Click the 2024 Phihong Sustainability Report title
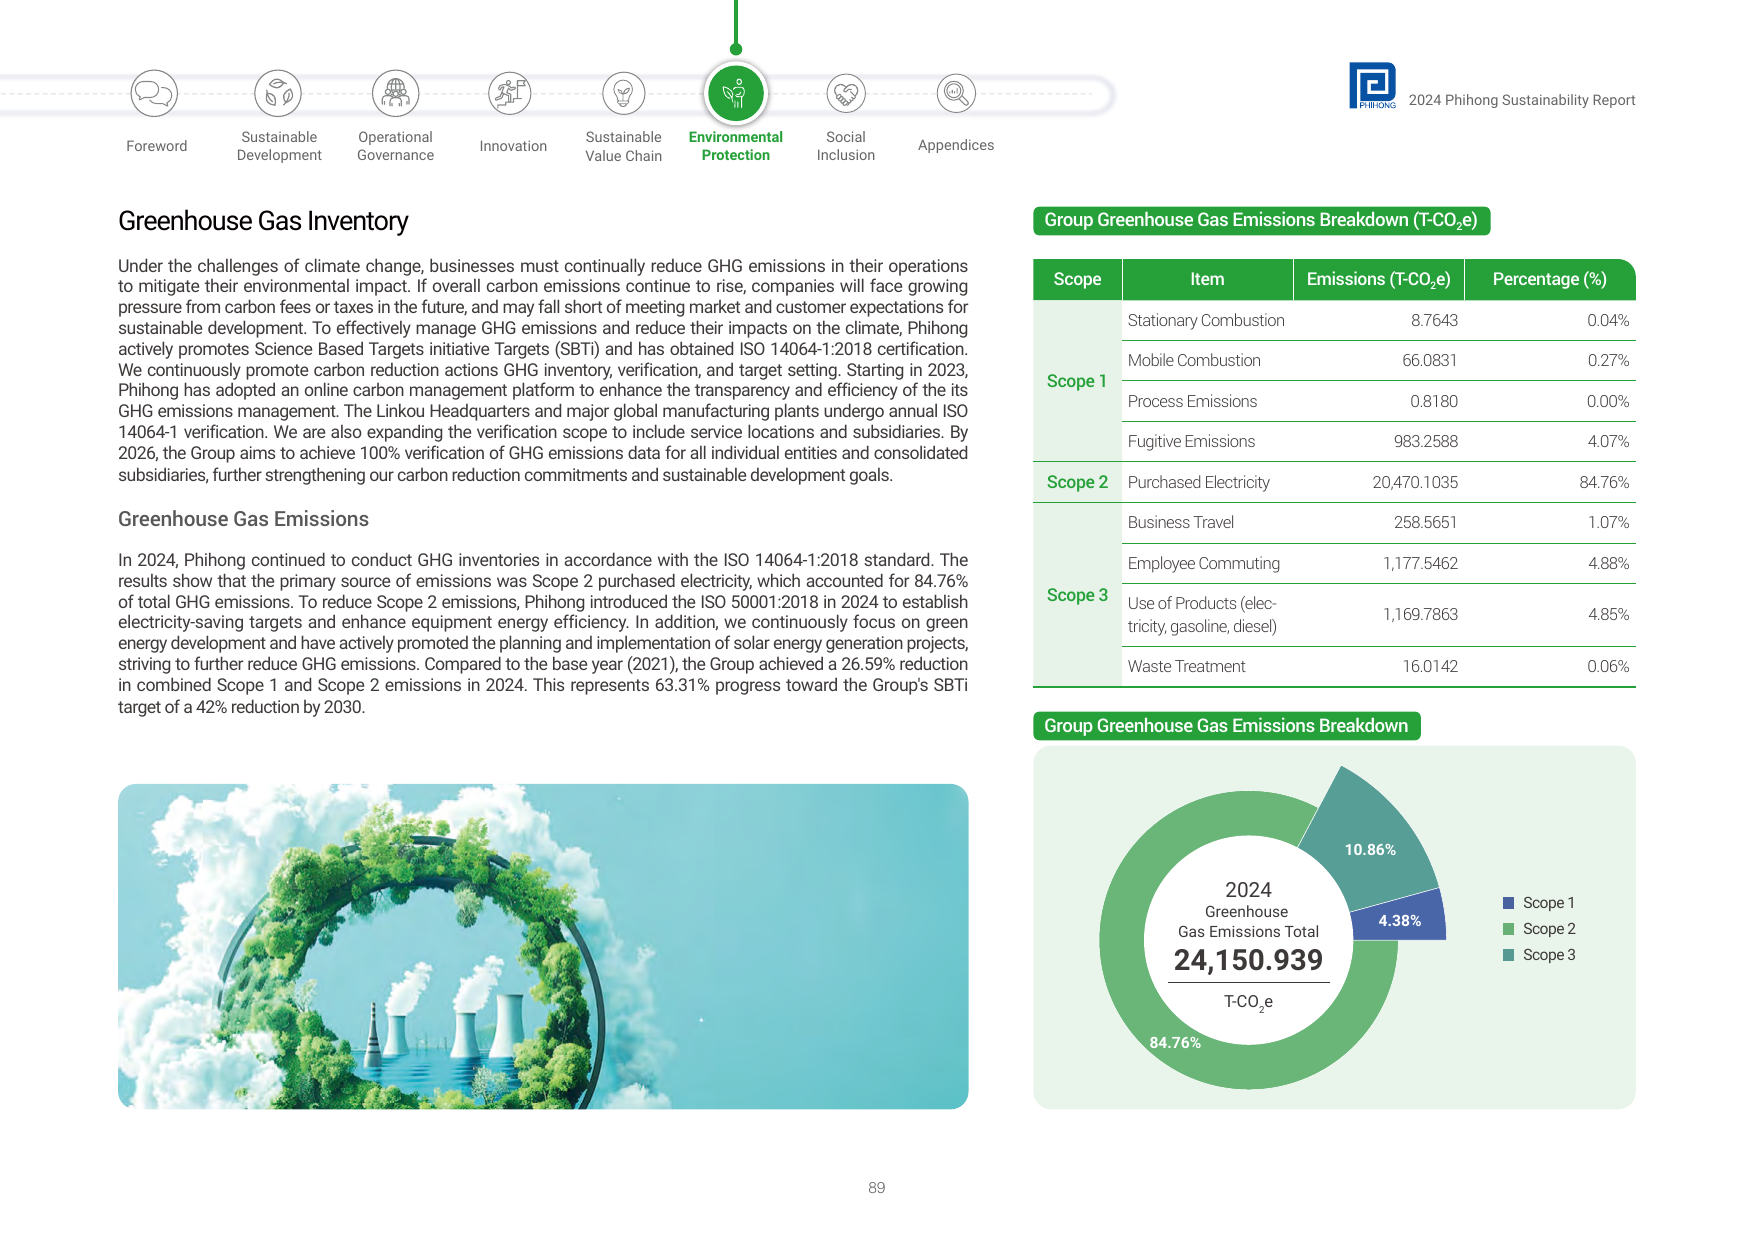Viewport: 1754px width, 1241px height. coord(1522,100)
